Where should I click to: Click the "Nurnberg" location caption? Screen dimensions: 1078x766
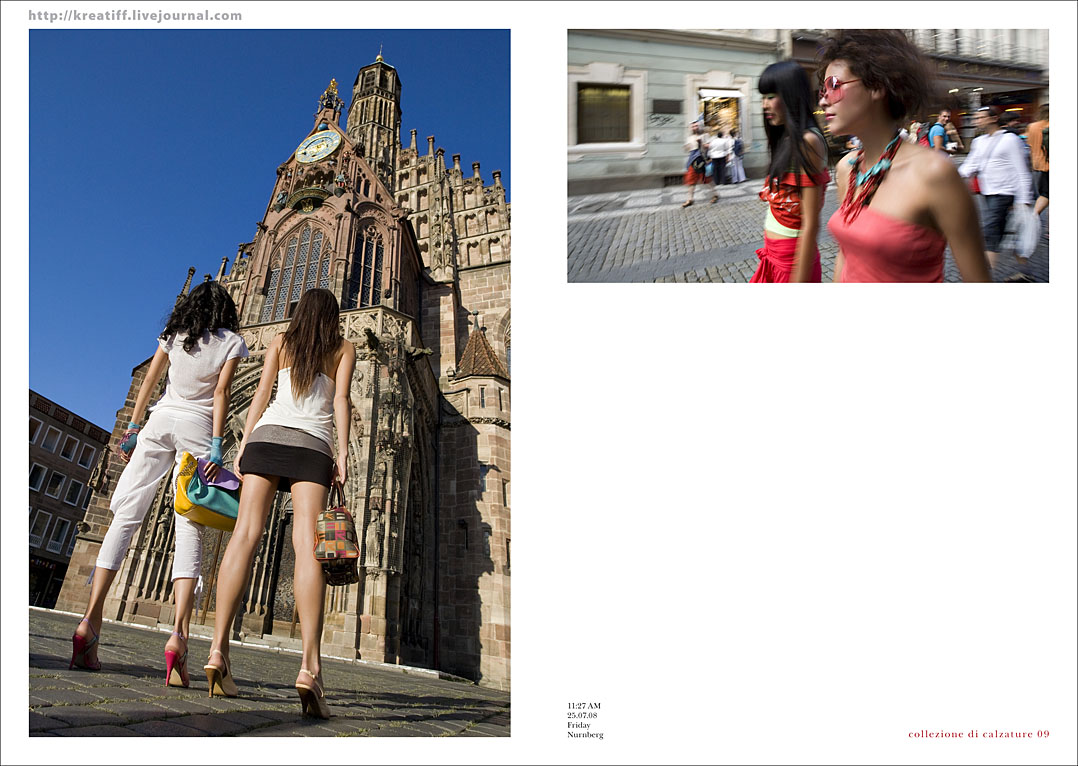(585, 735)
